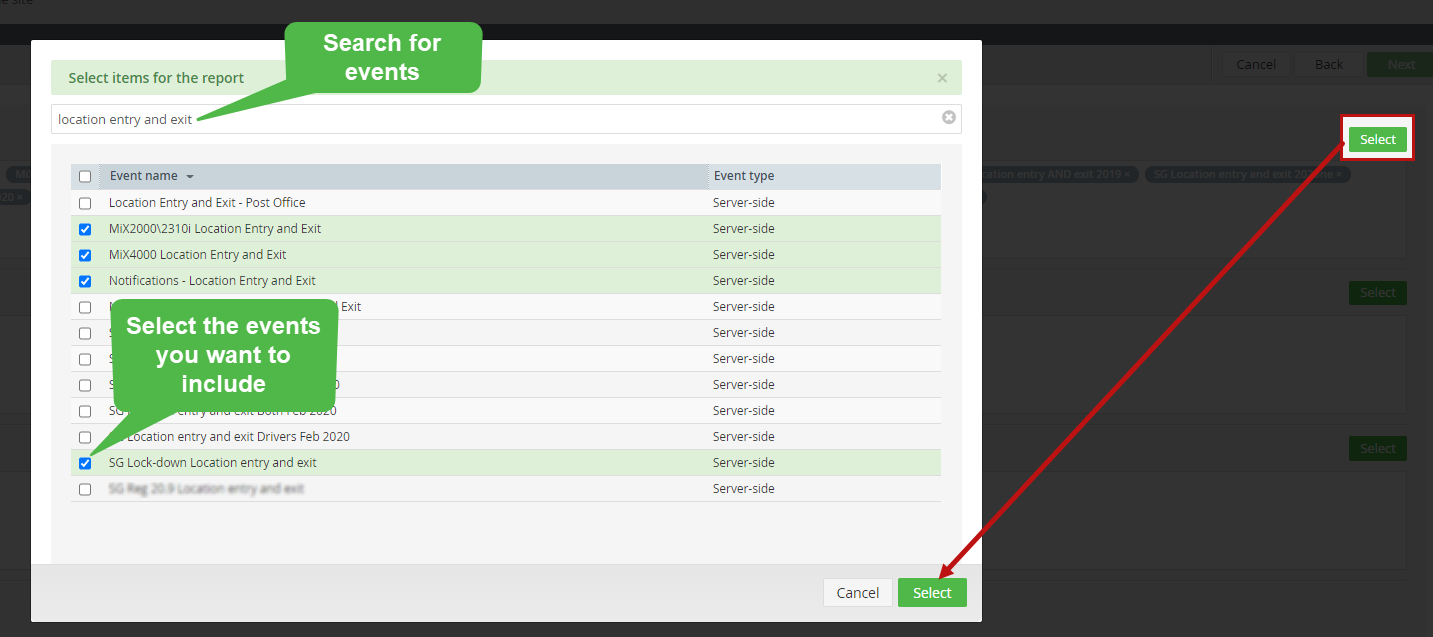The image size is (1433, 637).
Task: Uncheck MiX4000 Location Entry and Exit
Action: (x=85, y=255)
